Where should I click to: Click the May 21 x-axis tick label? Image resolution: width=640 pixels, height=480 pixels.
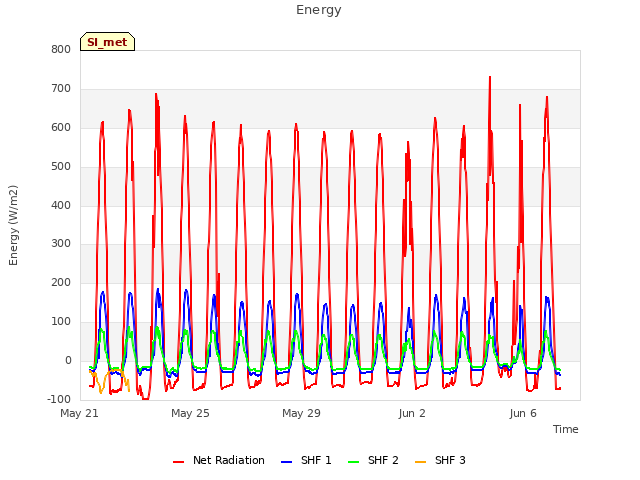pyautogui.click(x=80, y=413)
